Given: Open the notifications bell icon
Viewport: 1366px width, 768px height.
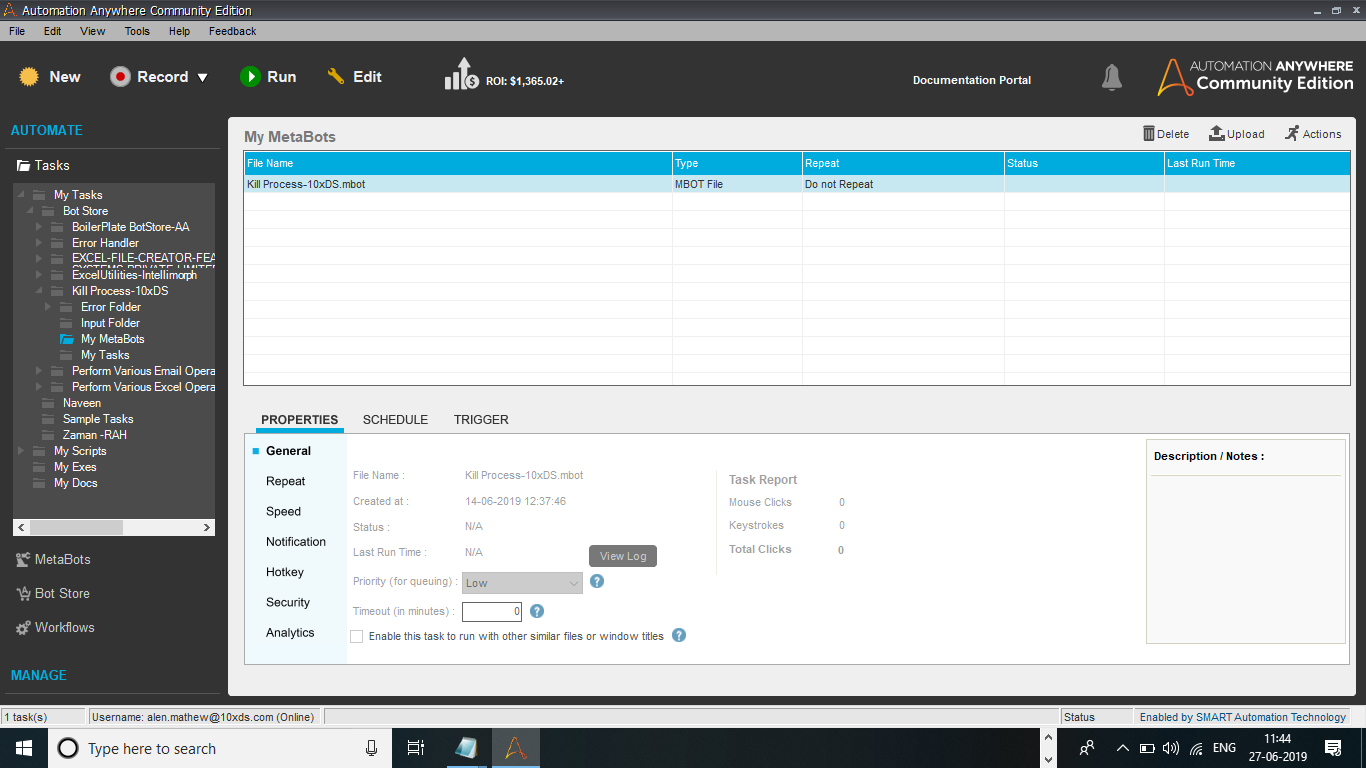Looking at the screenshot, I should tap(1111, 78).
